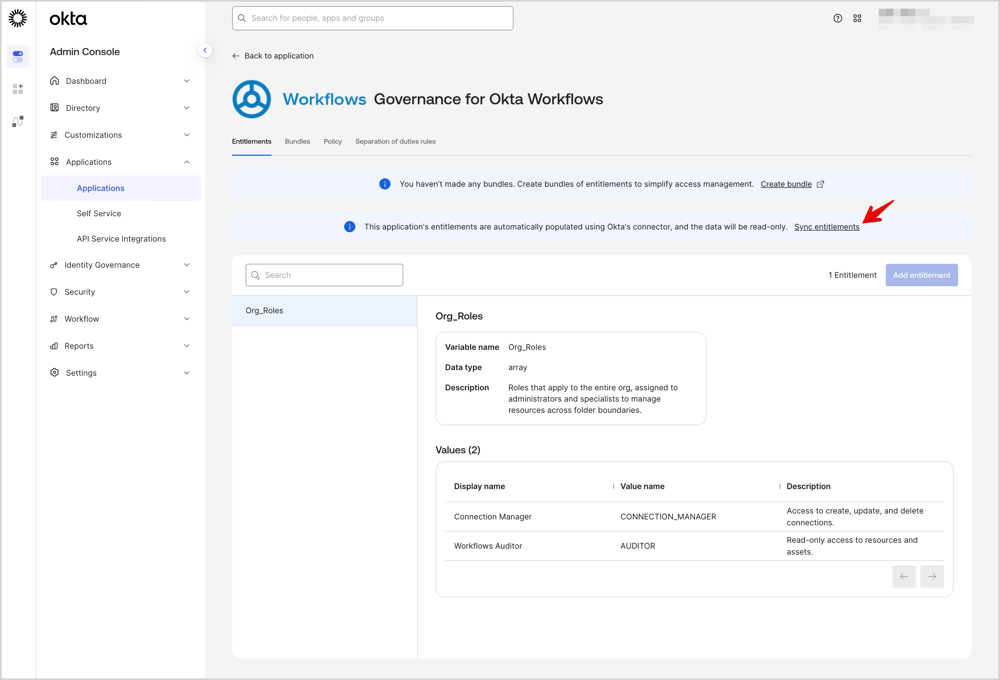Image resolution: width=1000 pixels, height=680 pixels.
Task: Expand the Dashboard menu chevron
Action: click(187, 81)
